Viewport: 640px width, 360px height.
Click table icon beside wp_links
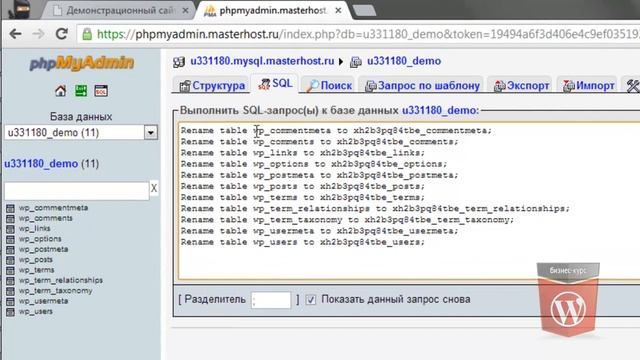click(x=10, y=229)
